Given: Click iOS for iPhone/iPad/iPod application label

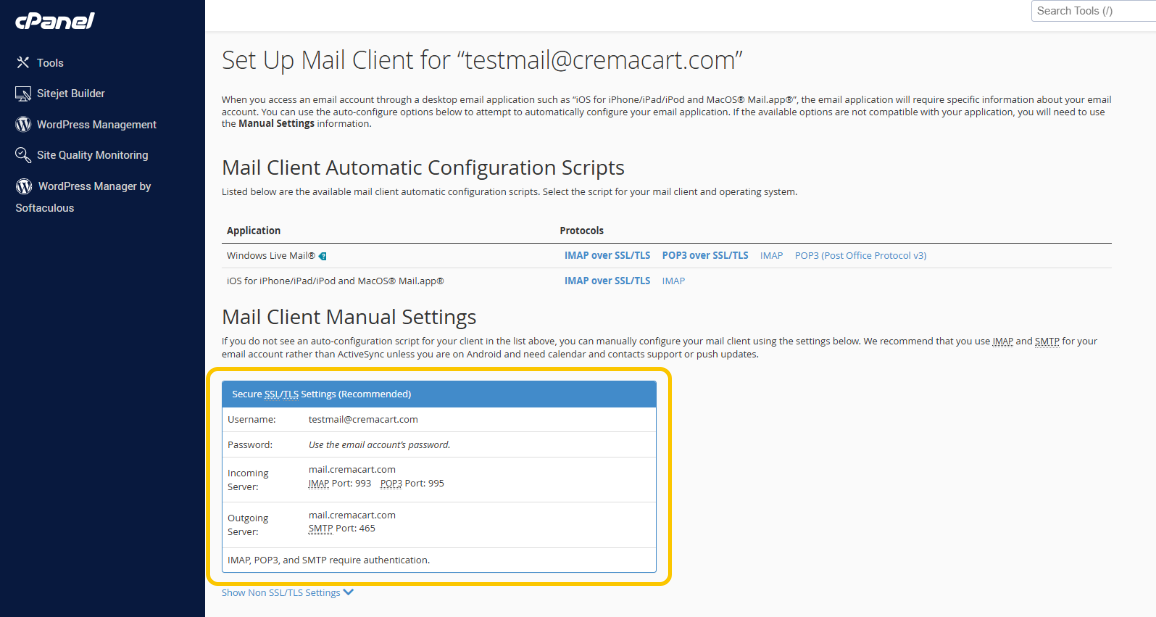Looking at the screenshot, I should coord(335,281).
